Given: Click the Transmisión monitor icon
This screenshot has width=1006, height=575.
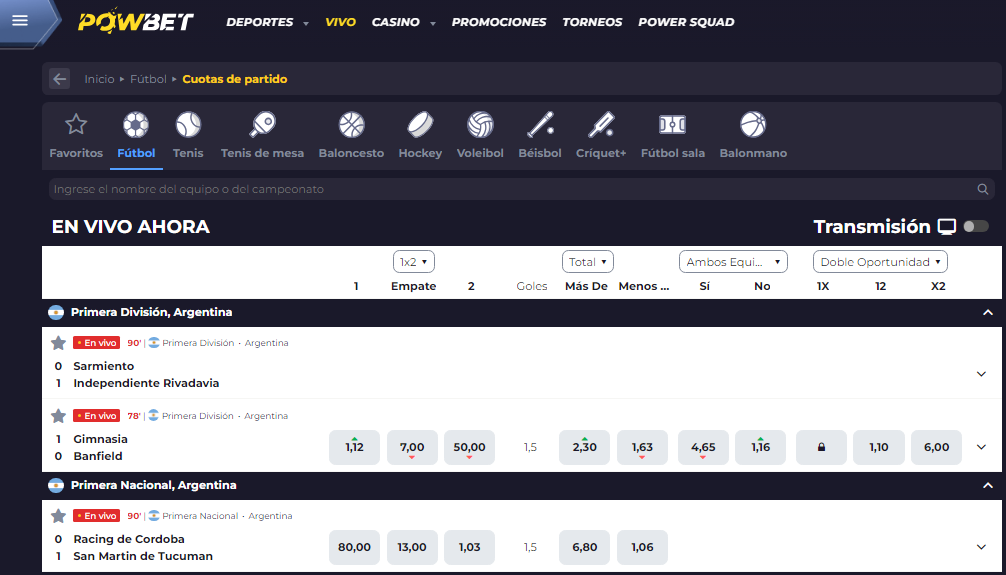Looking at the screenshot, I should tap(947, 227).
